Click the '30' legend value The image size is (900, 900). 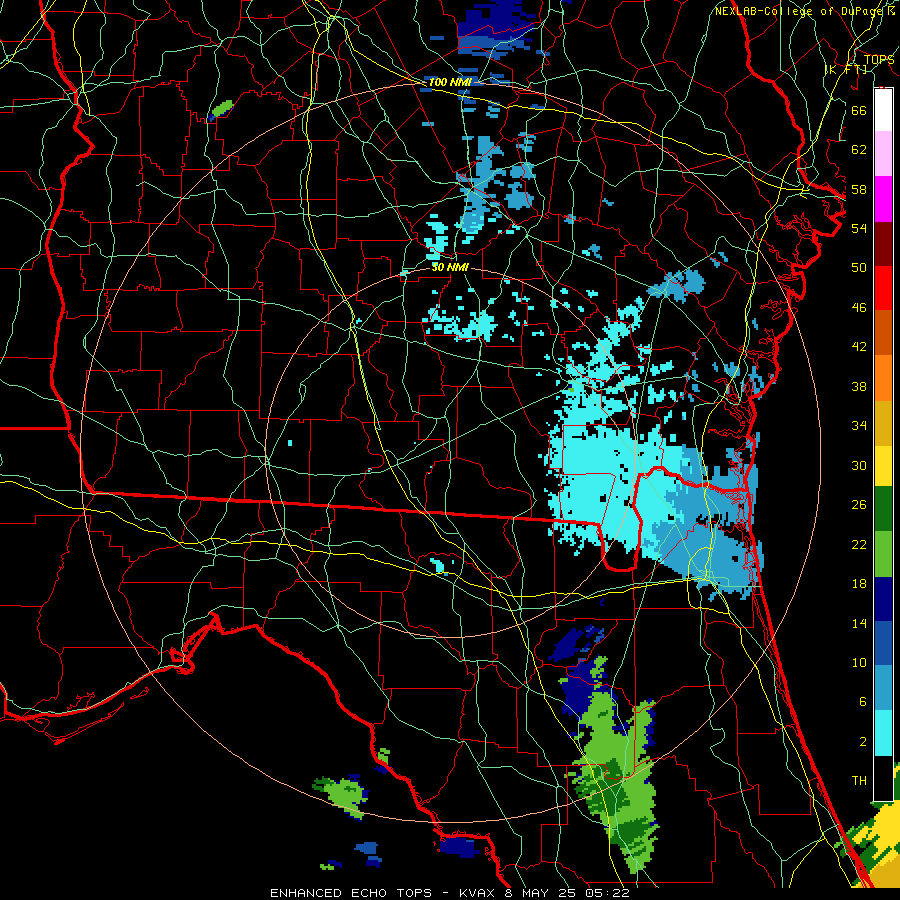click(859, 465)
